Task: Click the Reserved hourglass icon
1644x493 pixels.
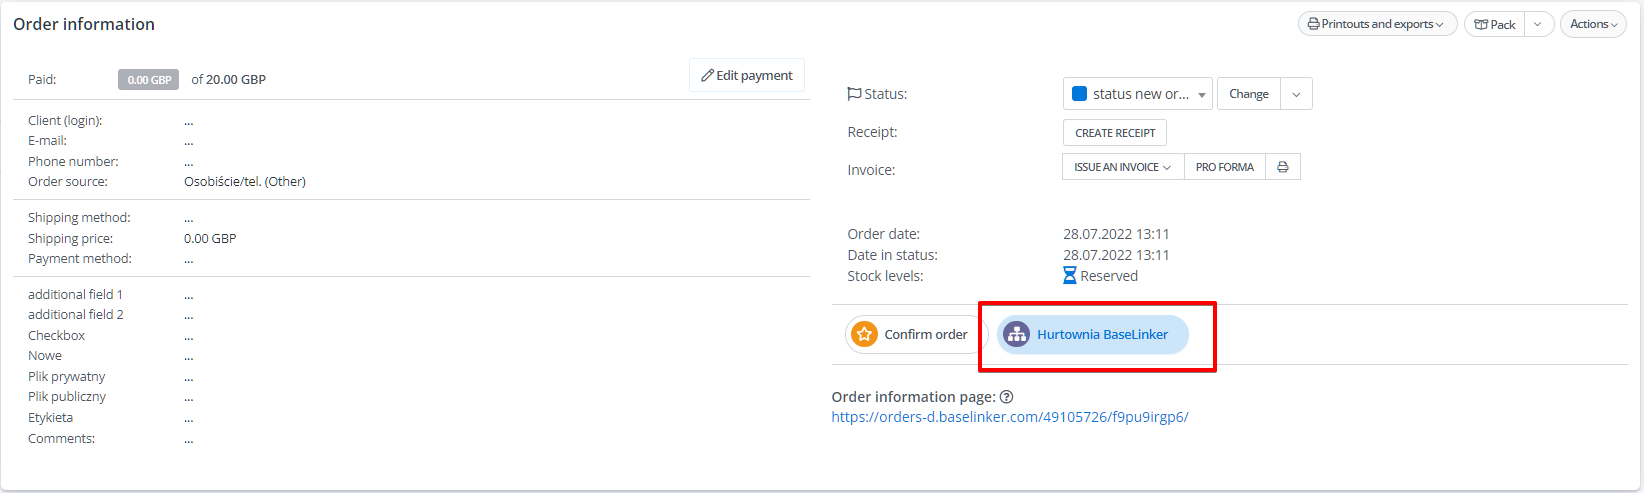Action: 1070,276
